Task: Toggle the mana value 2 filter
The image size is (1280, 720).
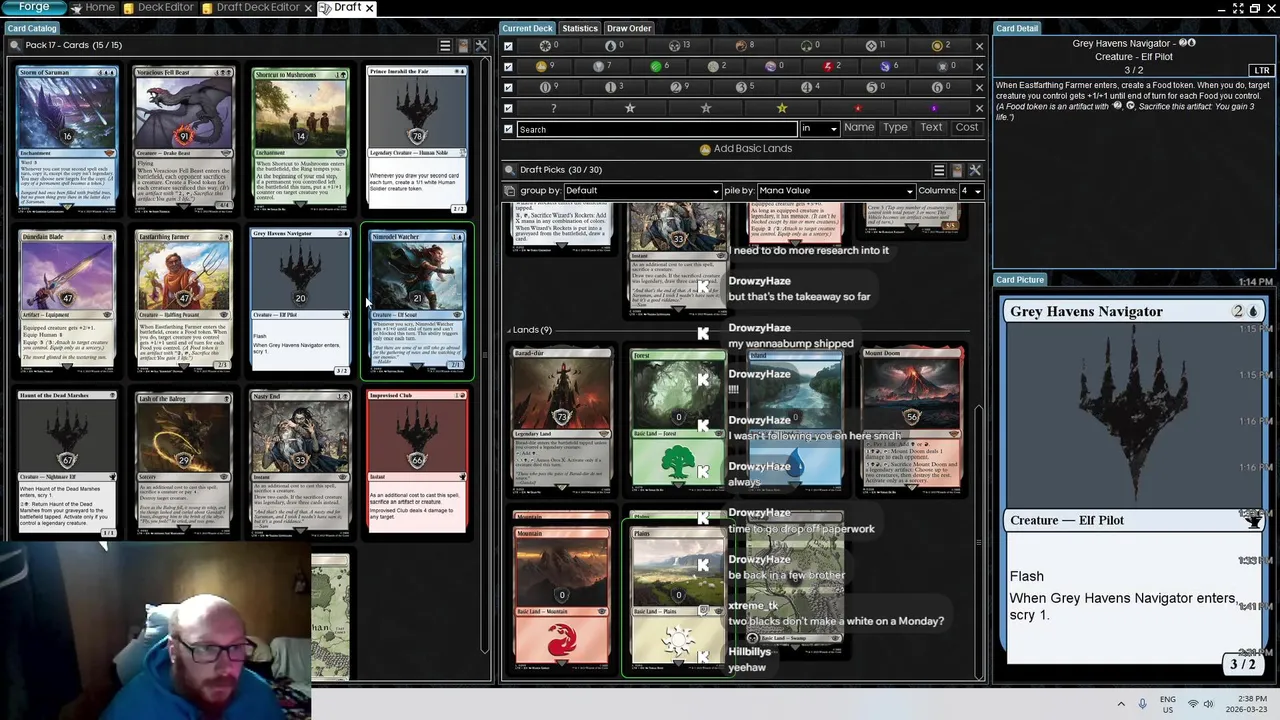Action: 679,88
